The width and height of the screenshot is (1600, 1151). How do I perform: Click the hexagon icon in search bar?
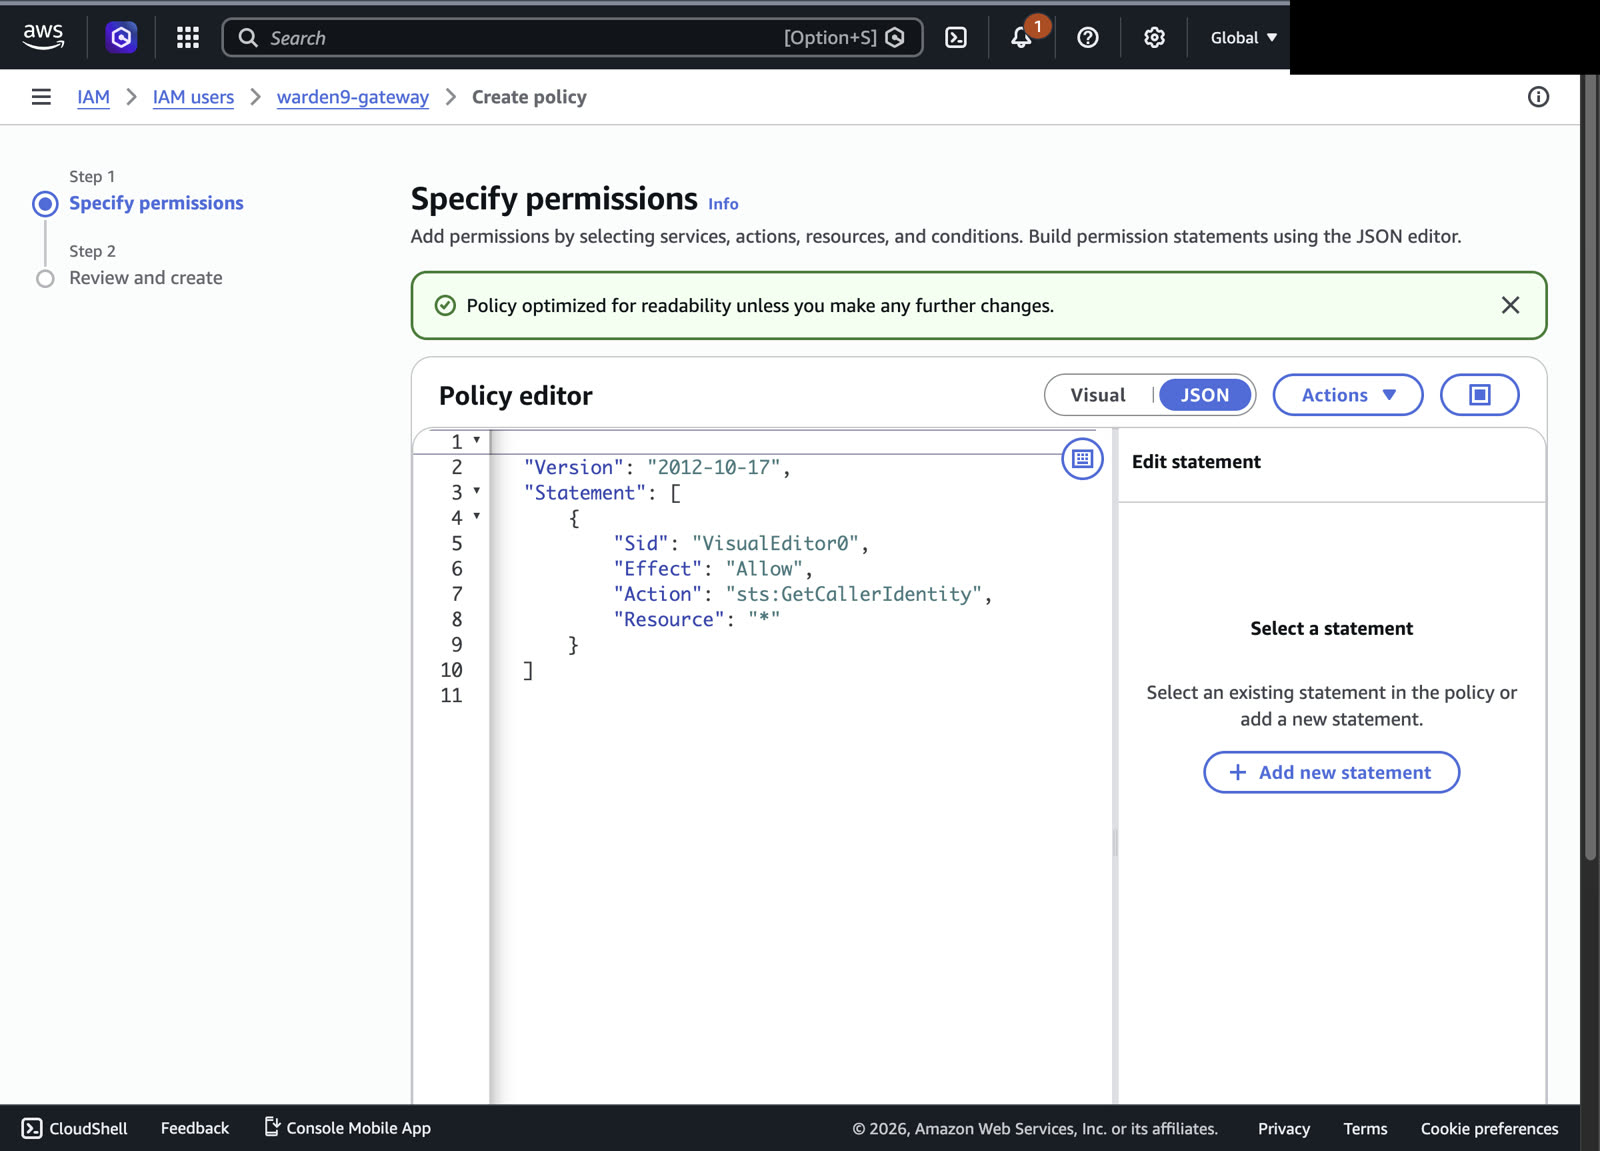895,38
